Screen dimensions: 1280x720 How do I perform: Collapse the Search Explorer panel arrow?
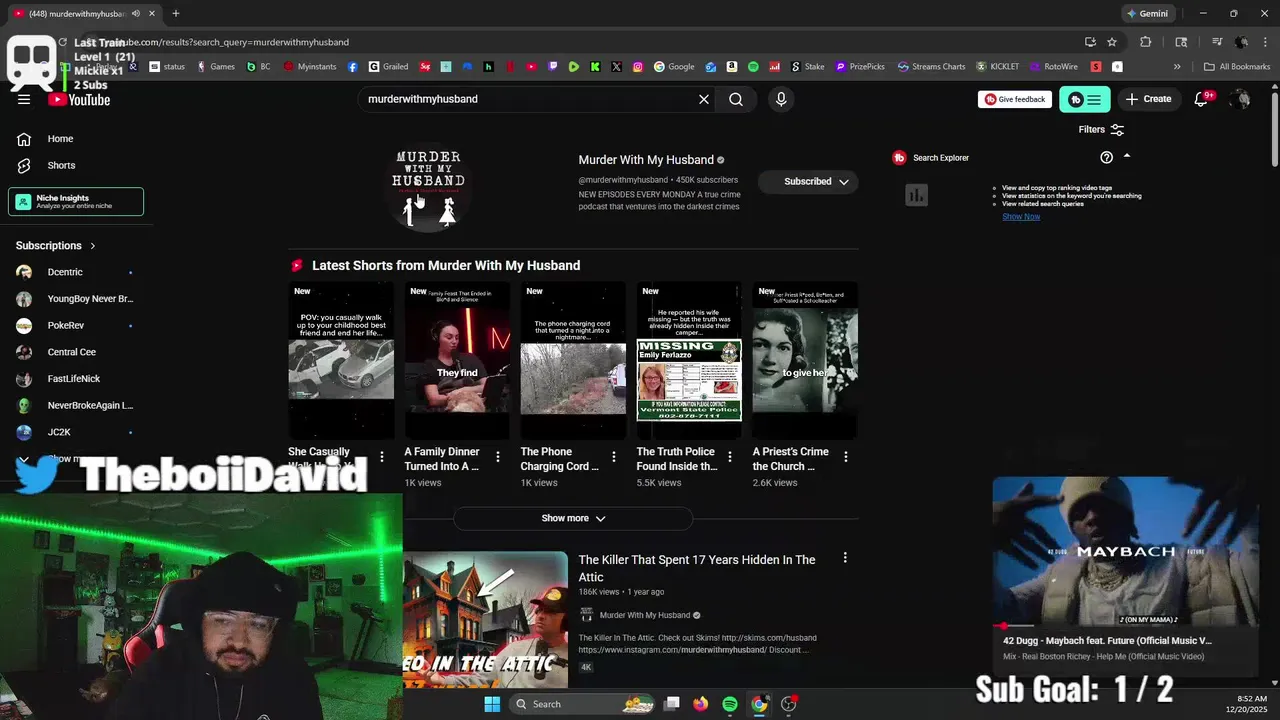(x=1127, y=156)
